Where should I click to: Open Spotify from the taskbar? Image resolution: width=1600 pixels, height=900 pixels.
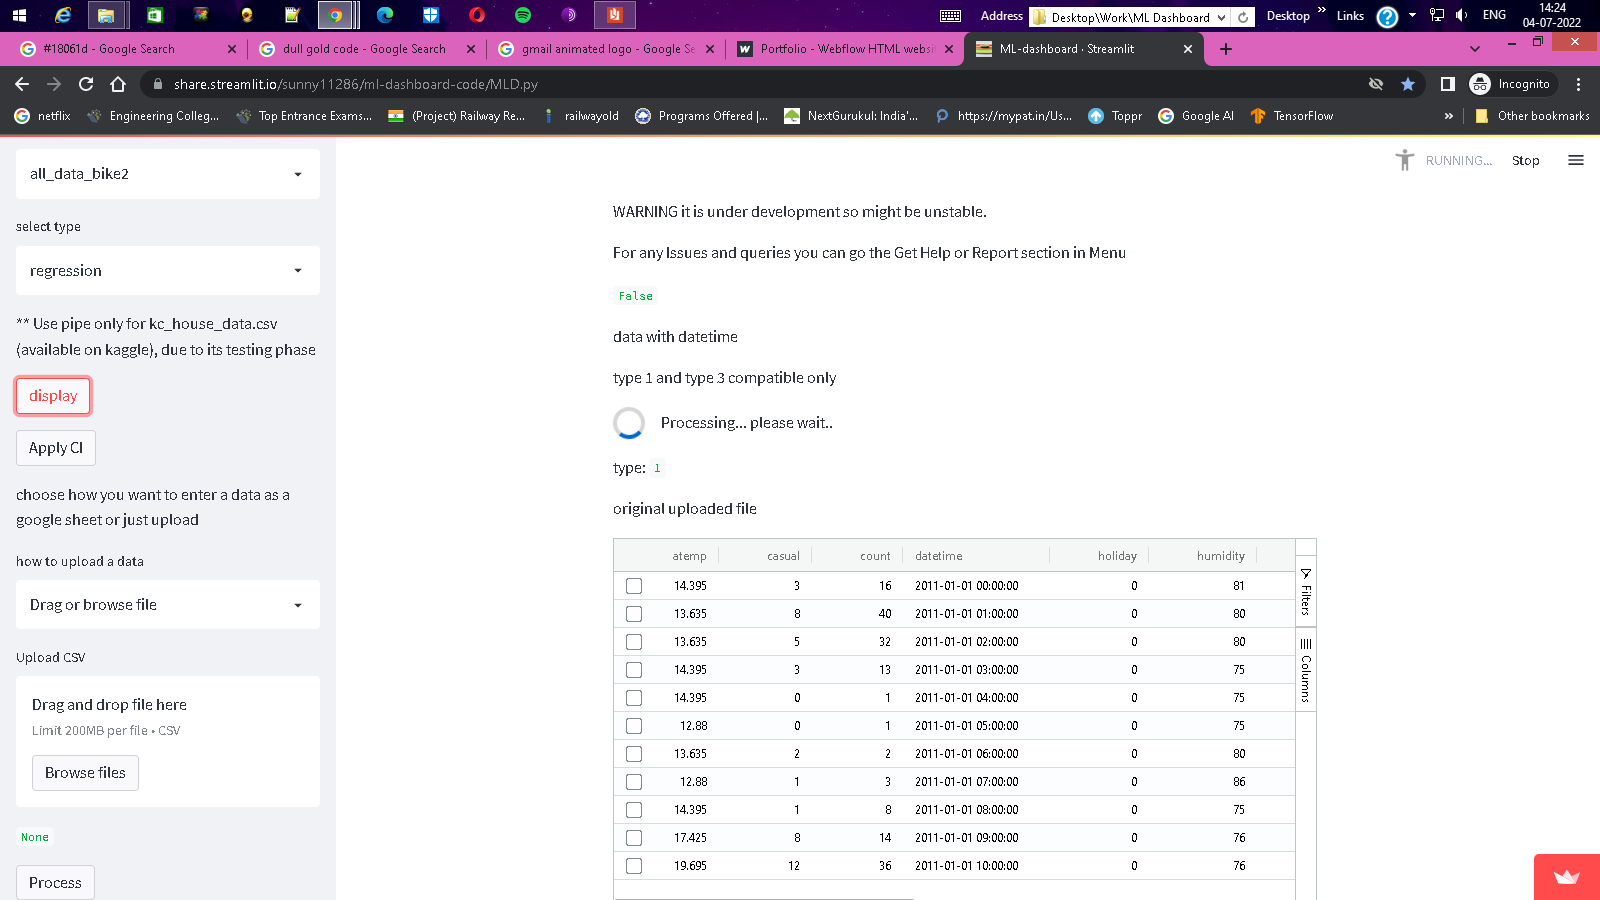point(523,15)
